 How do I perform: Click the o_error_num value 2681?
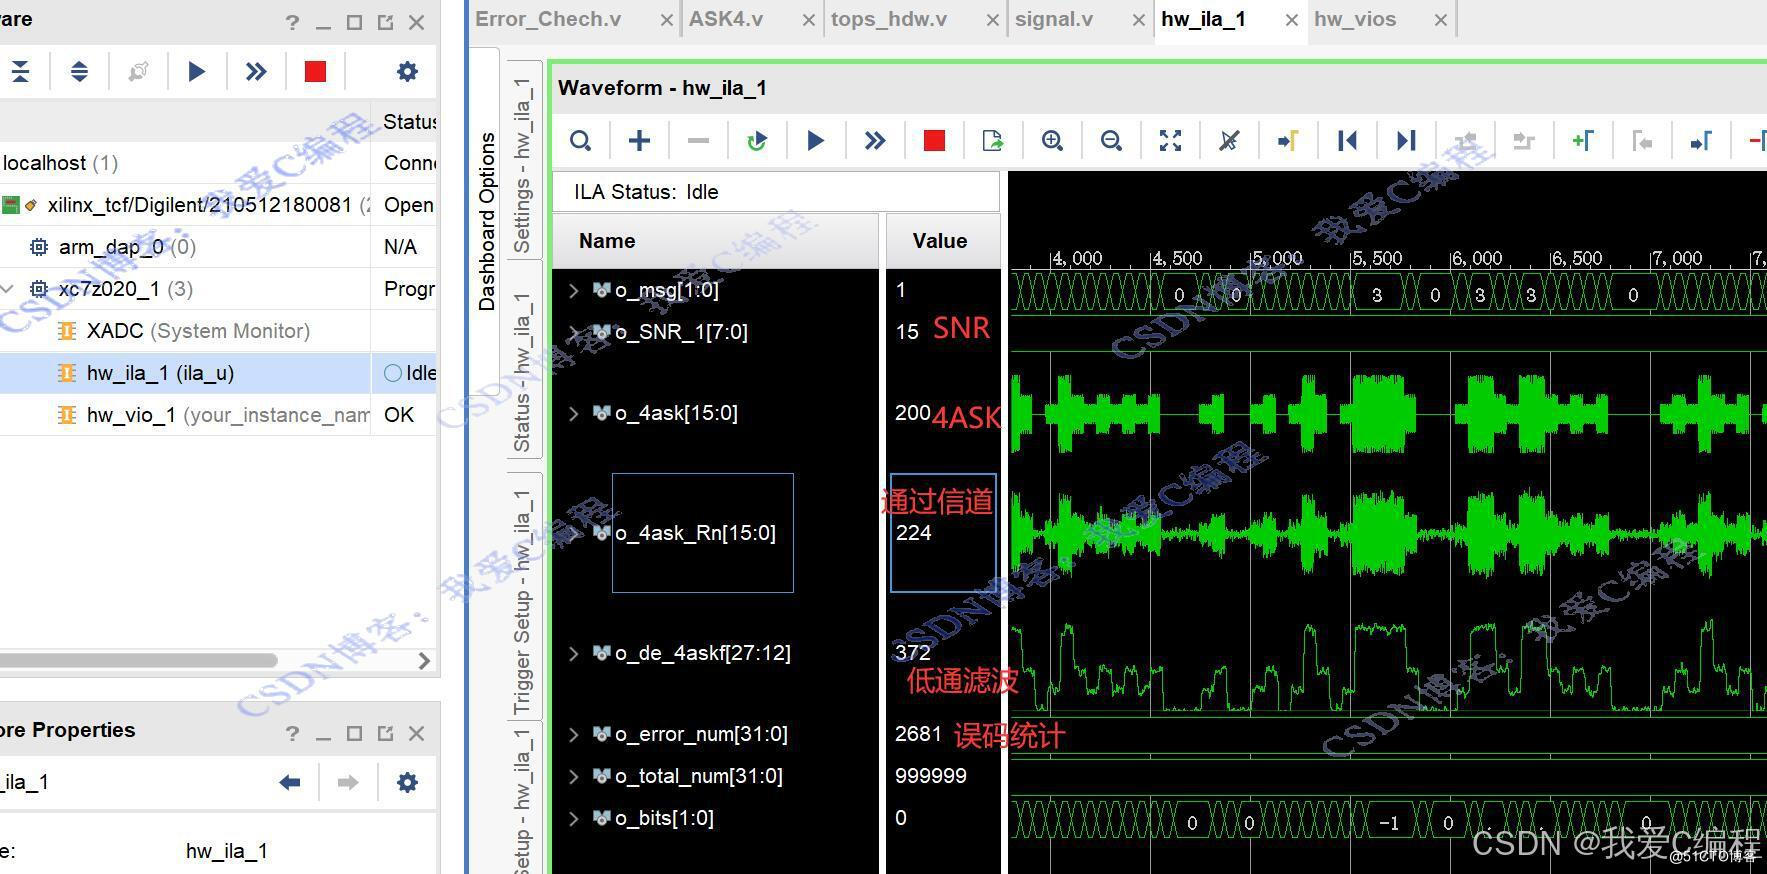click(x=918, y=734)
